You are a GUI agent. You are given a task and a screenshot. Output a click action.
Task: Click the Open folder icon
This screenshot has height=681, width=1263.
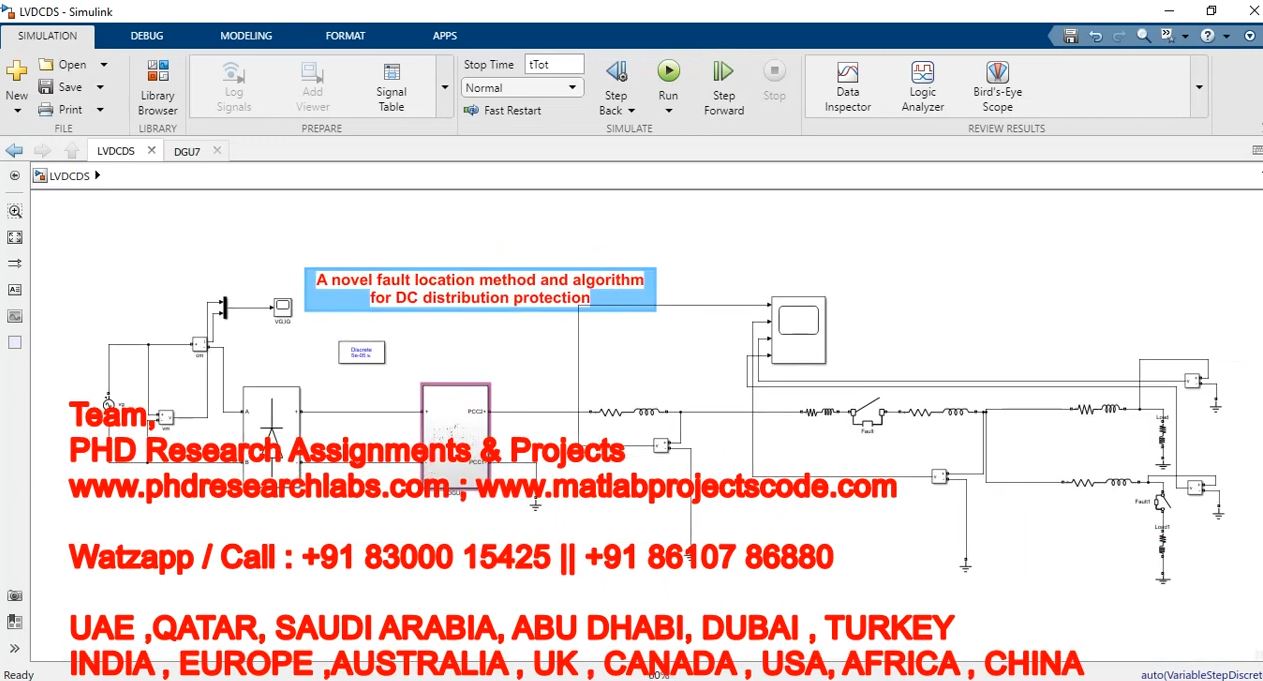pos(46,64)
